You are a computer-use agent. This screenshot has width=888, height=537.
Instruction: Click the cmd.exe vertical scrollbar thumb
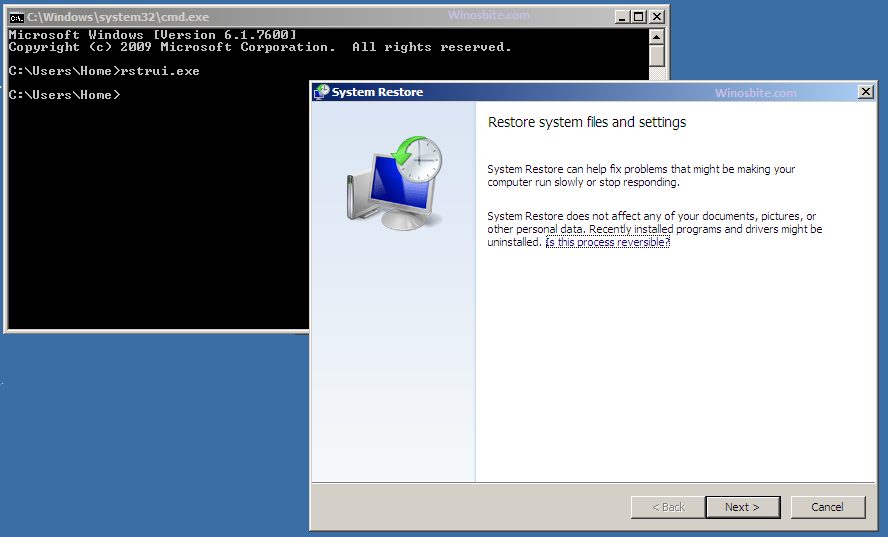pyautogui.click(x=656, y=56)
